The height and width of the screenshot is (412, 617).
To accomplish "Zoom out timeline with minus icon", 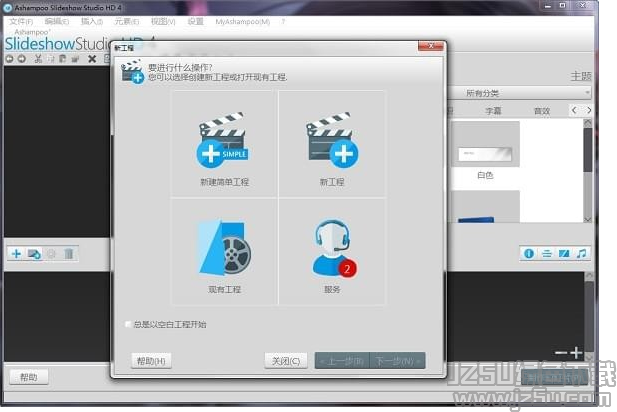I will point(561,353).
